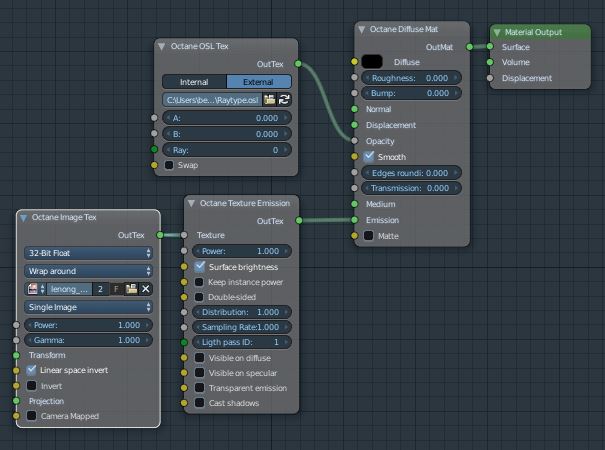Image resolution: width=605 pixels, height=450 pixels.
Task: Open image file folder icon in Image Tex
Action: [x=131, y=289]
